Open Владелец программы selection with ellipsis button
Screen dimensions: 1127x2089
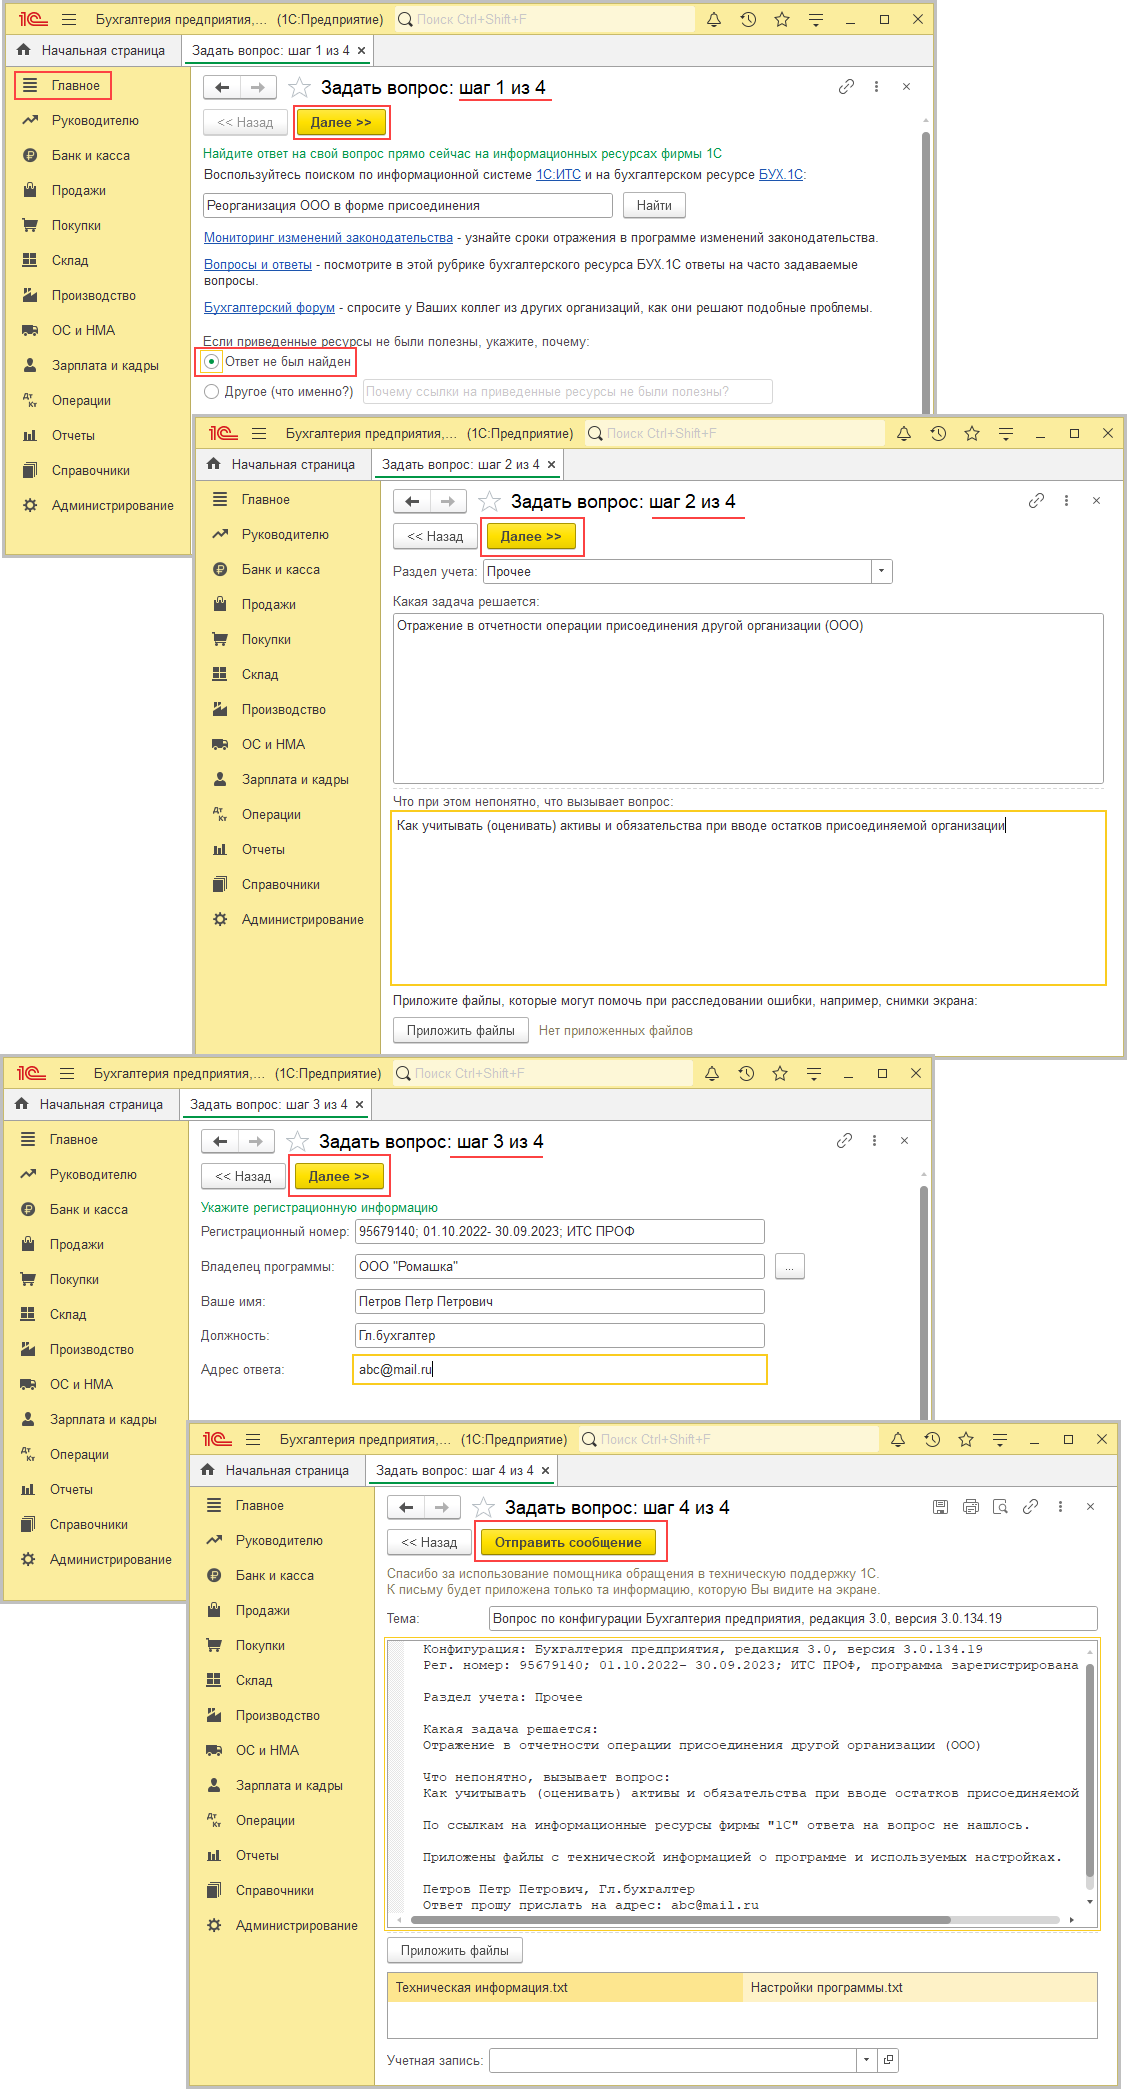point(789,1267)
